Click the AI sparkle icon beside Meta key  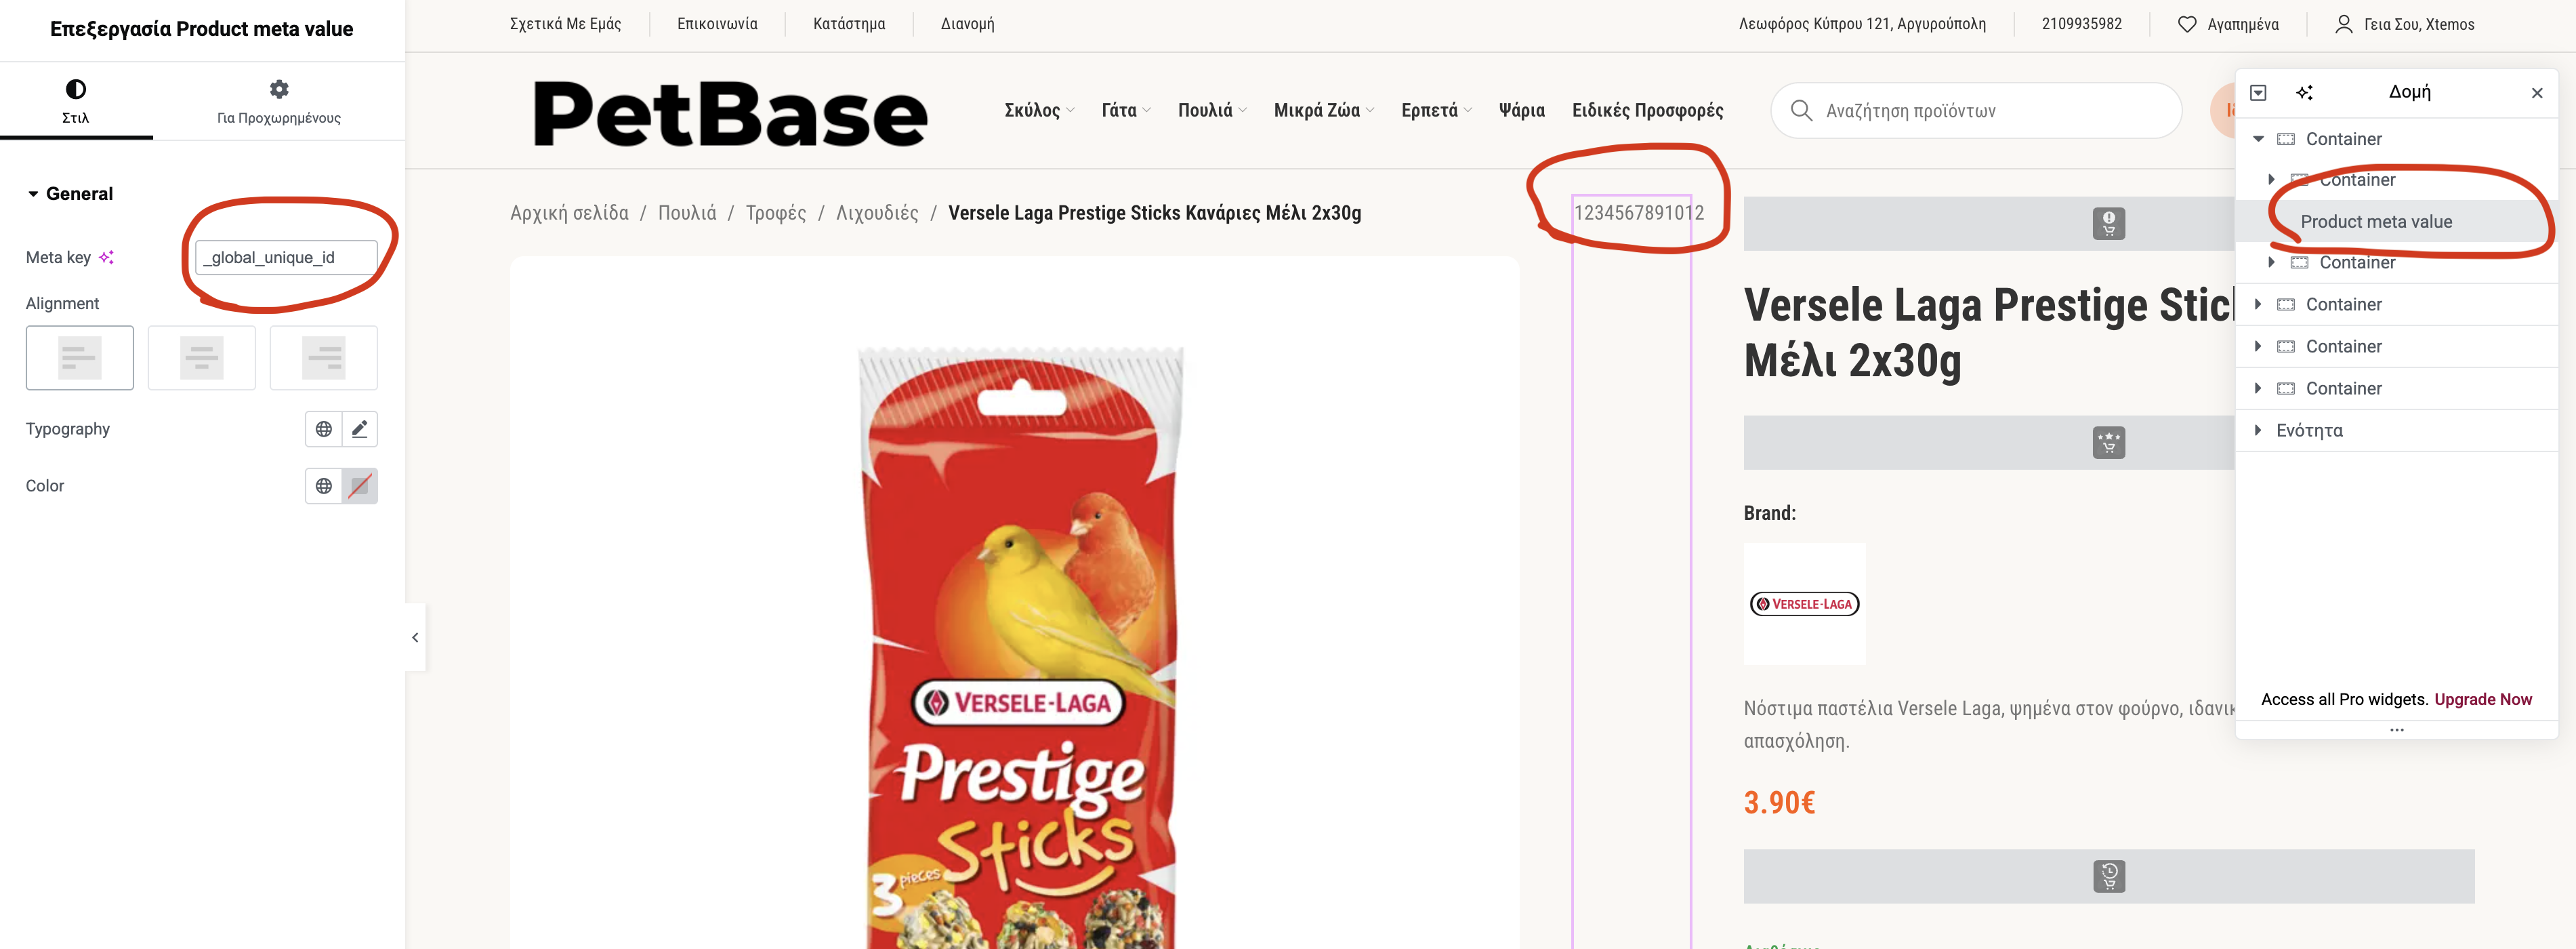[106, 257]
